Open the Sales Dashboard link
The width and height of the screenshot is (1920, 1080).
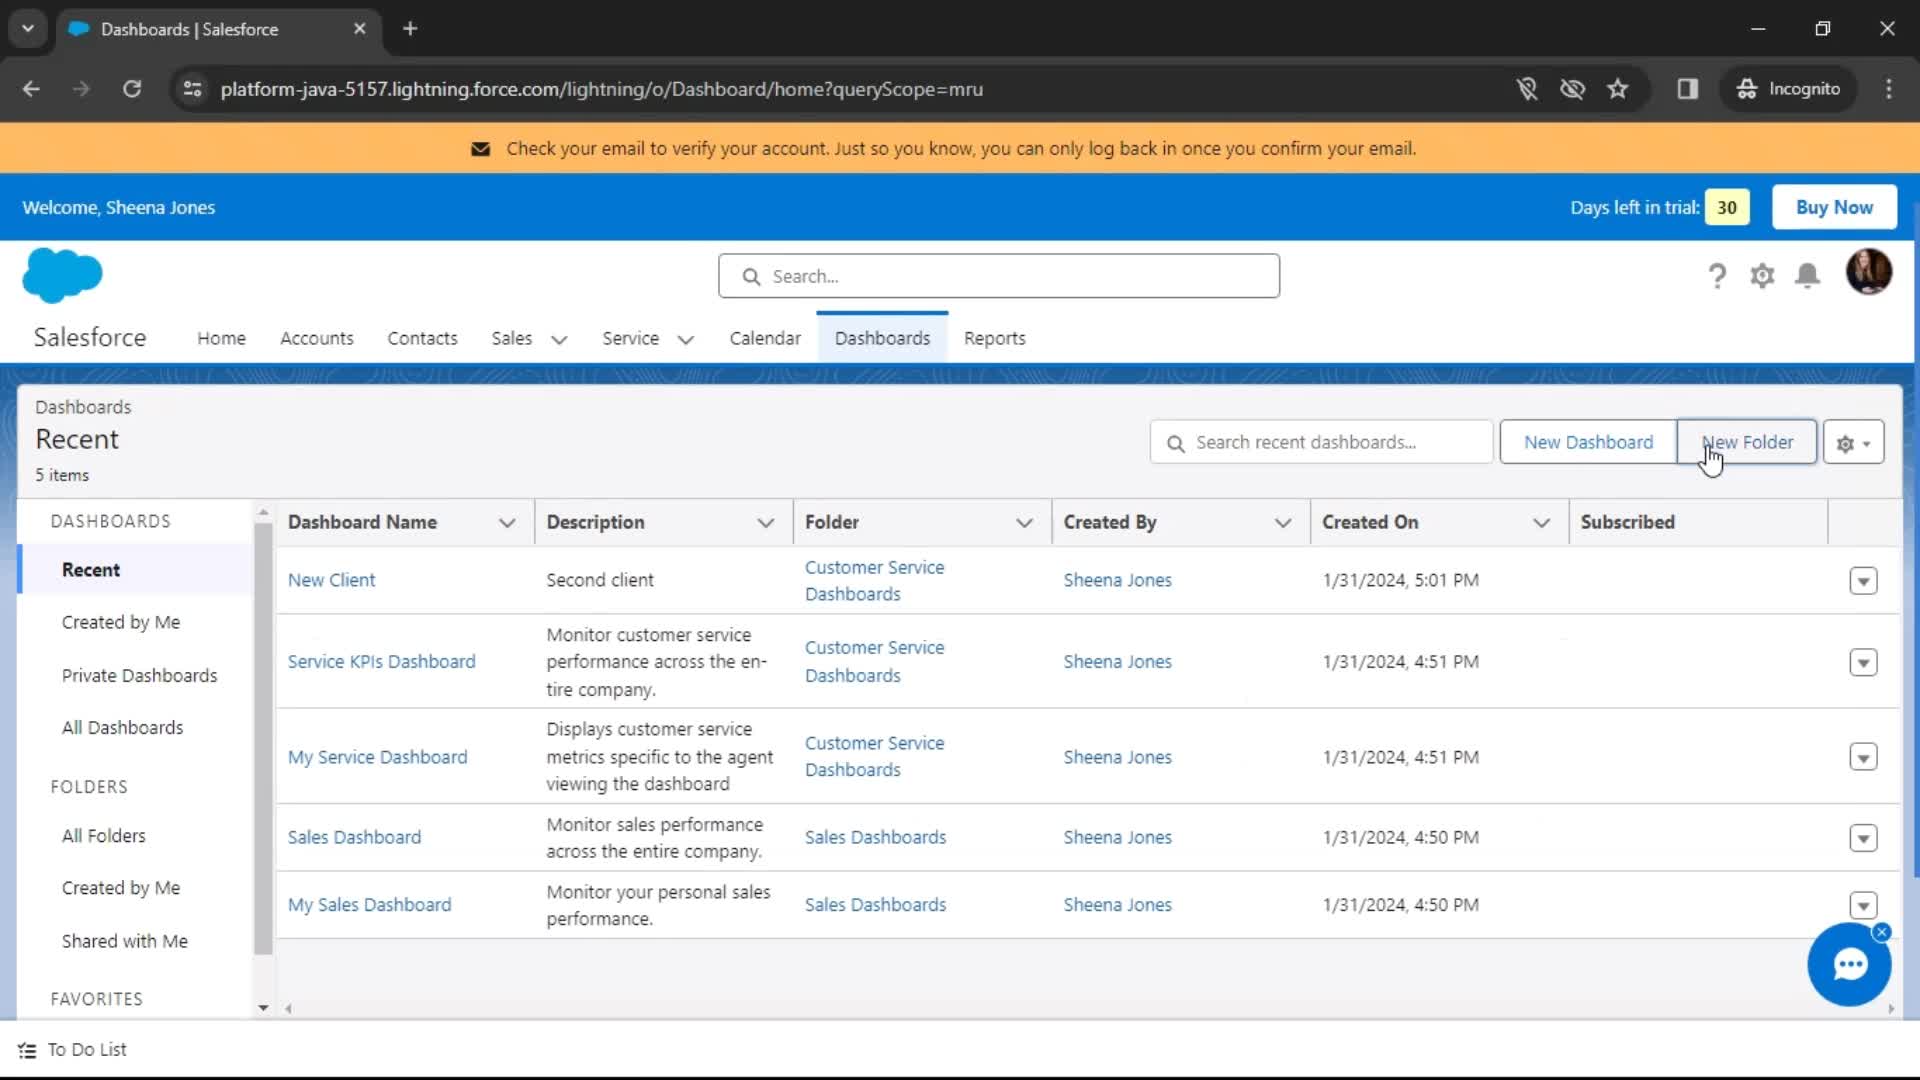[354, 837]
